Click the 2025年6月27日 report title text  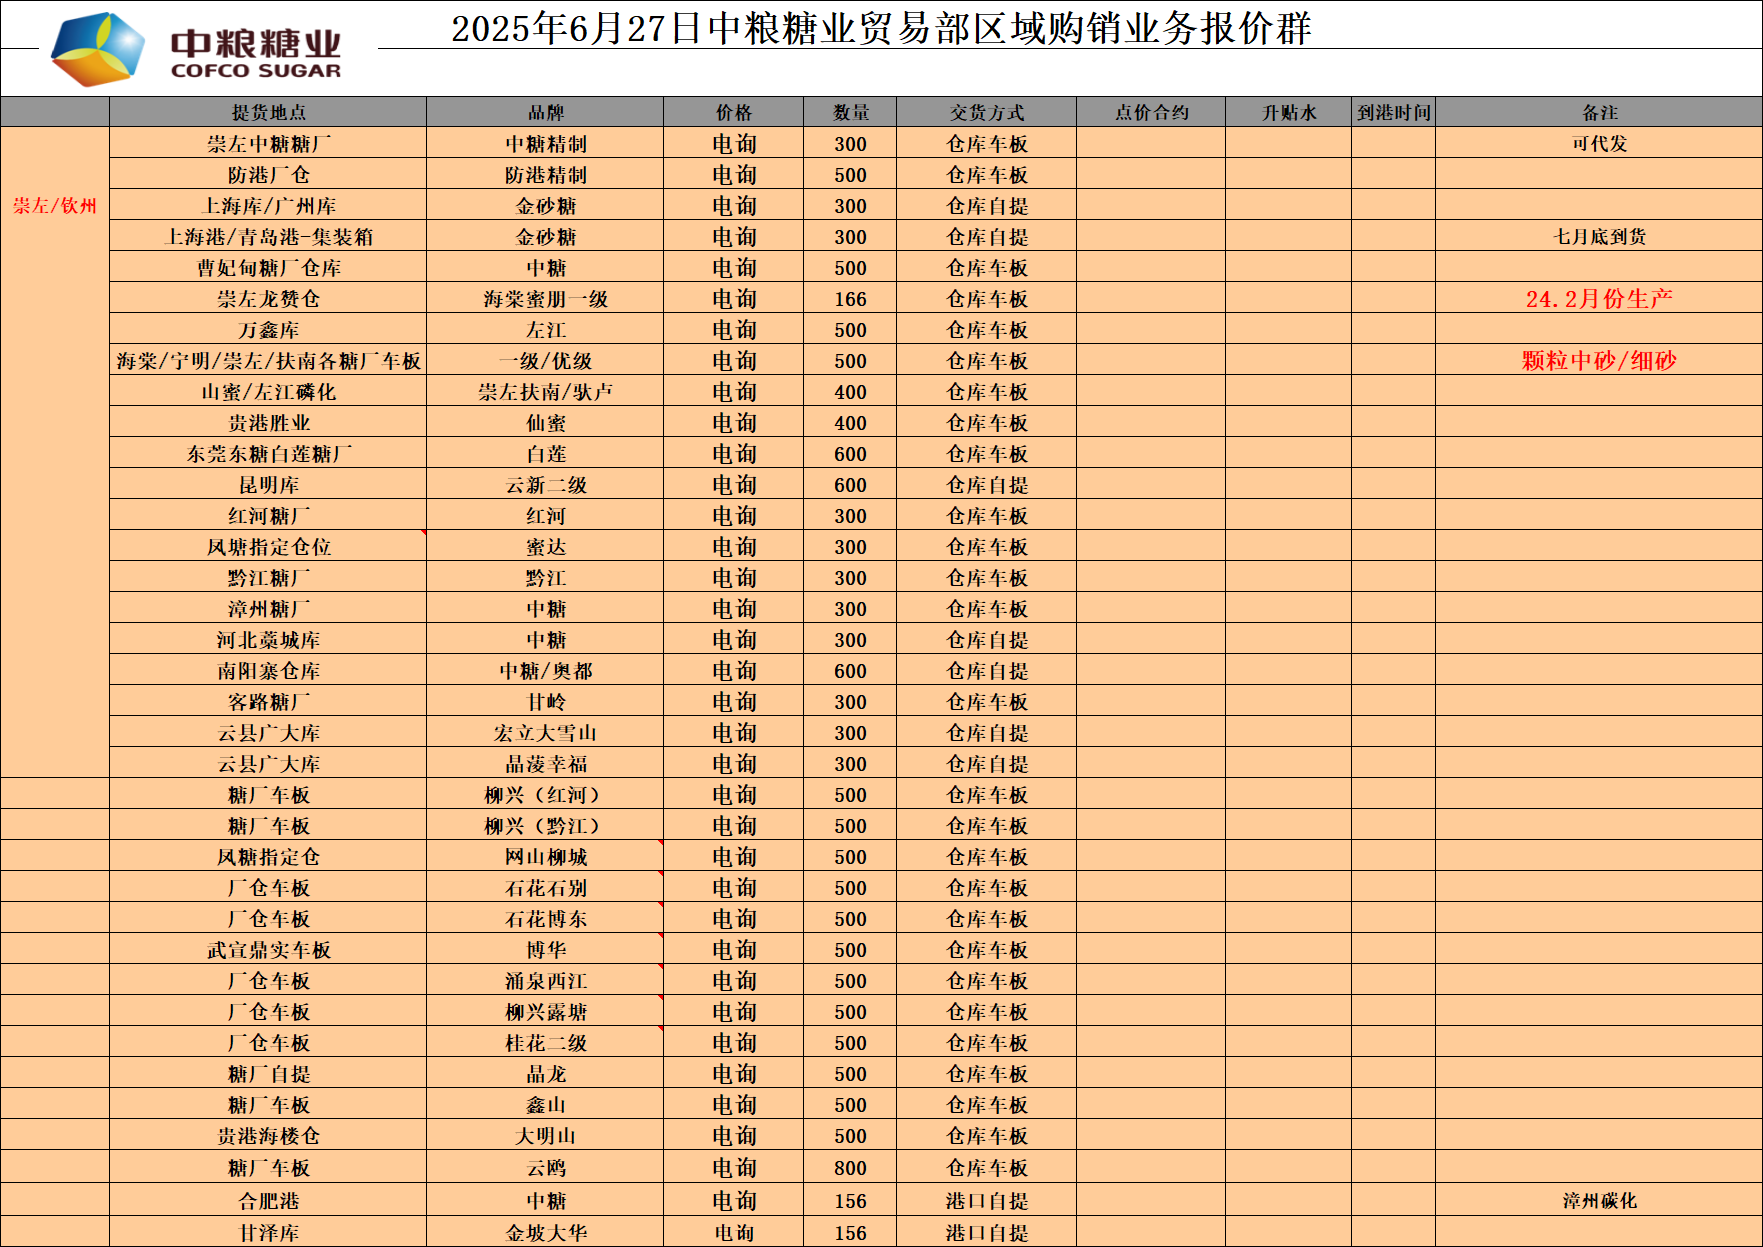[880, 28]
